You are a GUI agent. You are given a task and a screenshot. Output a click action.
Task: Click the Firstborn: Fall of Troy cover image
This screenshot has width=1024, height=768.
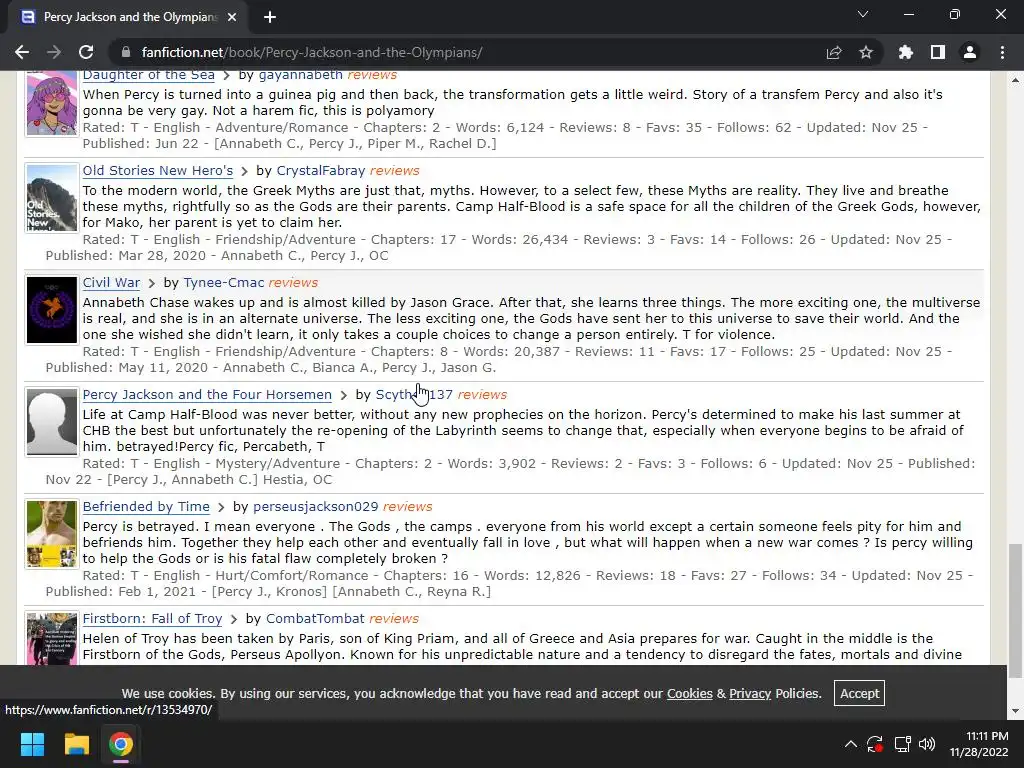[x=52, y=639]
